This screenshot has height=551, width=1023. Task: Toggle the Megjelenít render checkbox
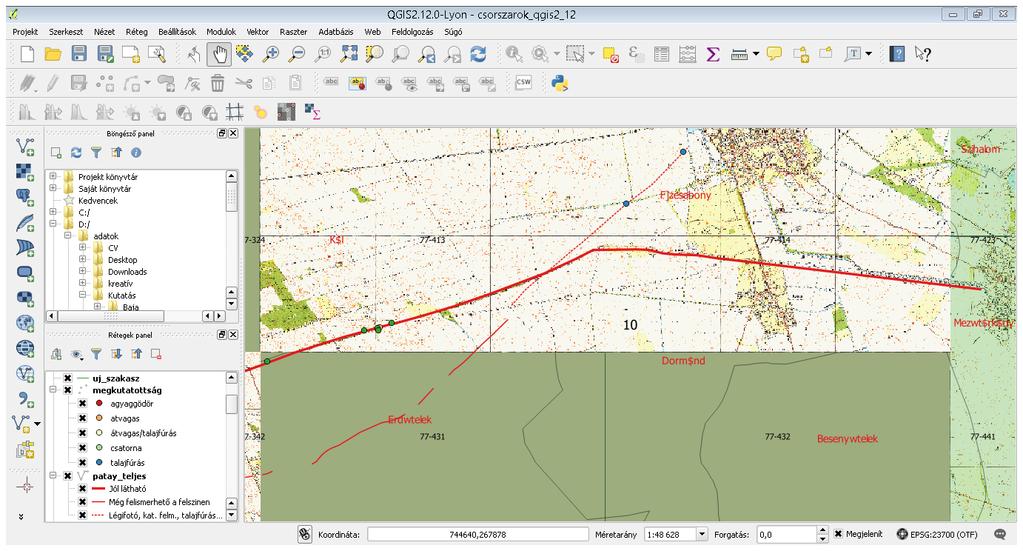(x=838, y=534)
